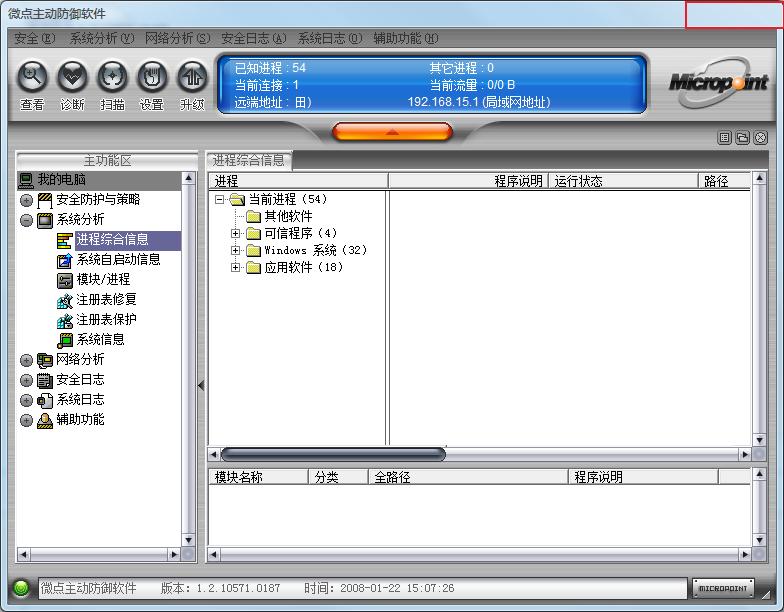
Task: Click process panel scrollbar up arrow
Action: point(759,178)
